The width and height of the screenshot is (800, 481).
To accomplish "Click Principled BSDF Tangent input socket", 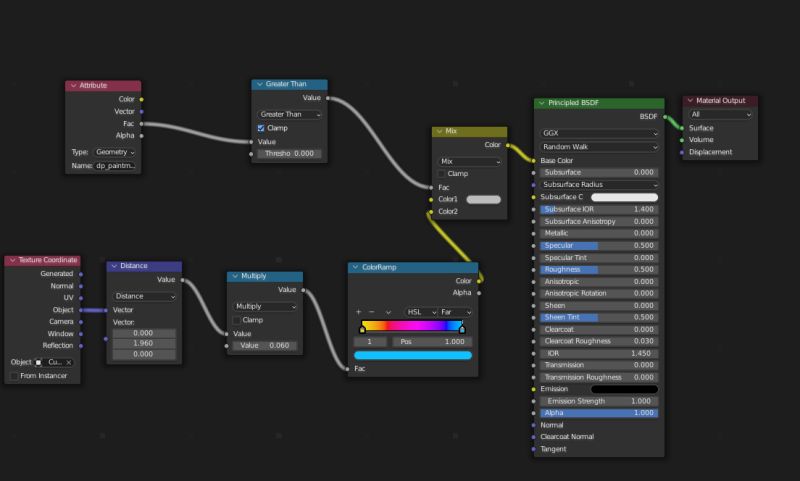I will (x=534, y=449).
